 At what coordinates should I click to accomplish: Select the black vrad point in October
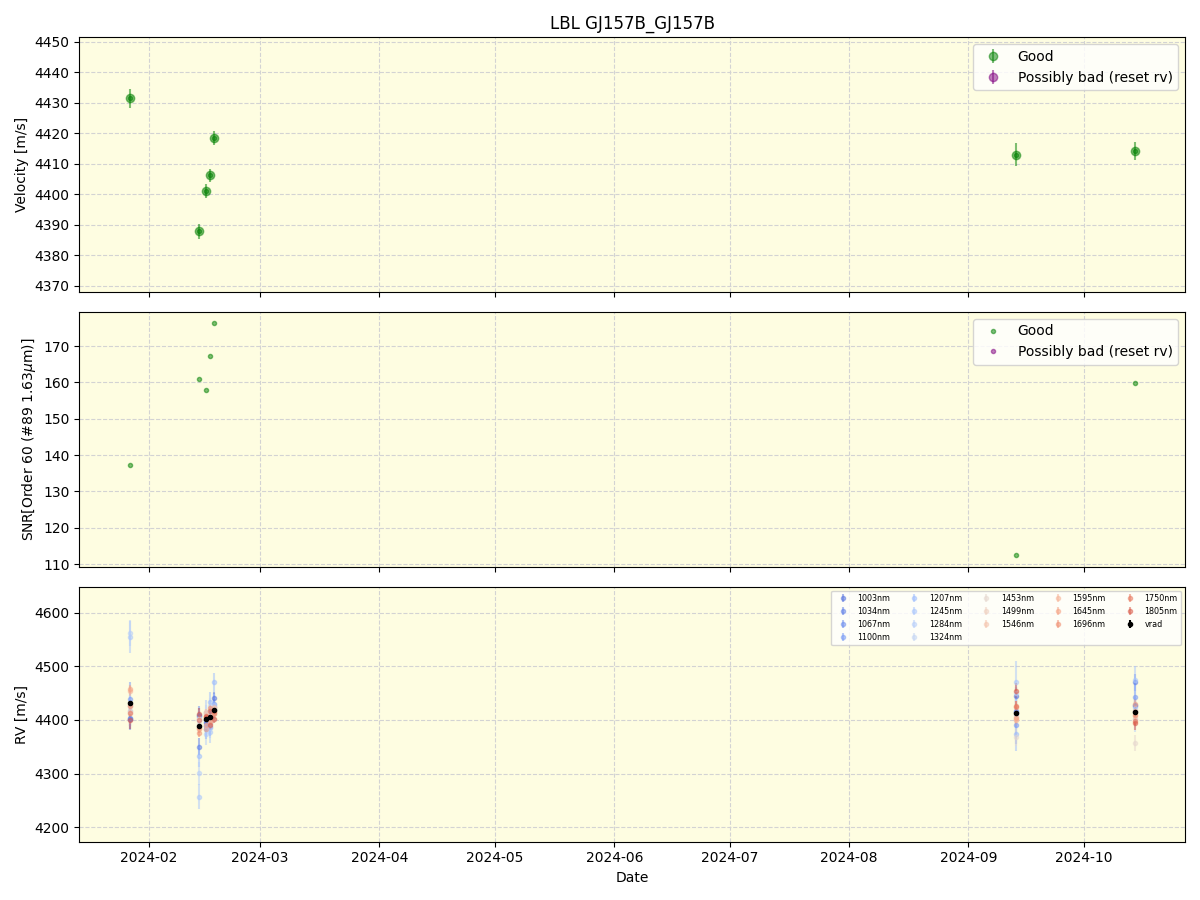pyautogui.click(x=1135, y=712)
